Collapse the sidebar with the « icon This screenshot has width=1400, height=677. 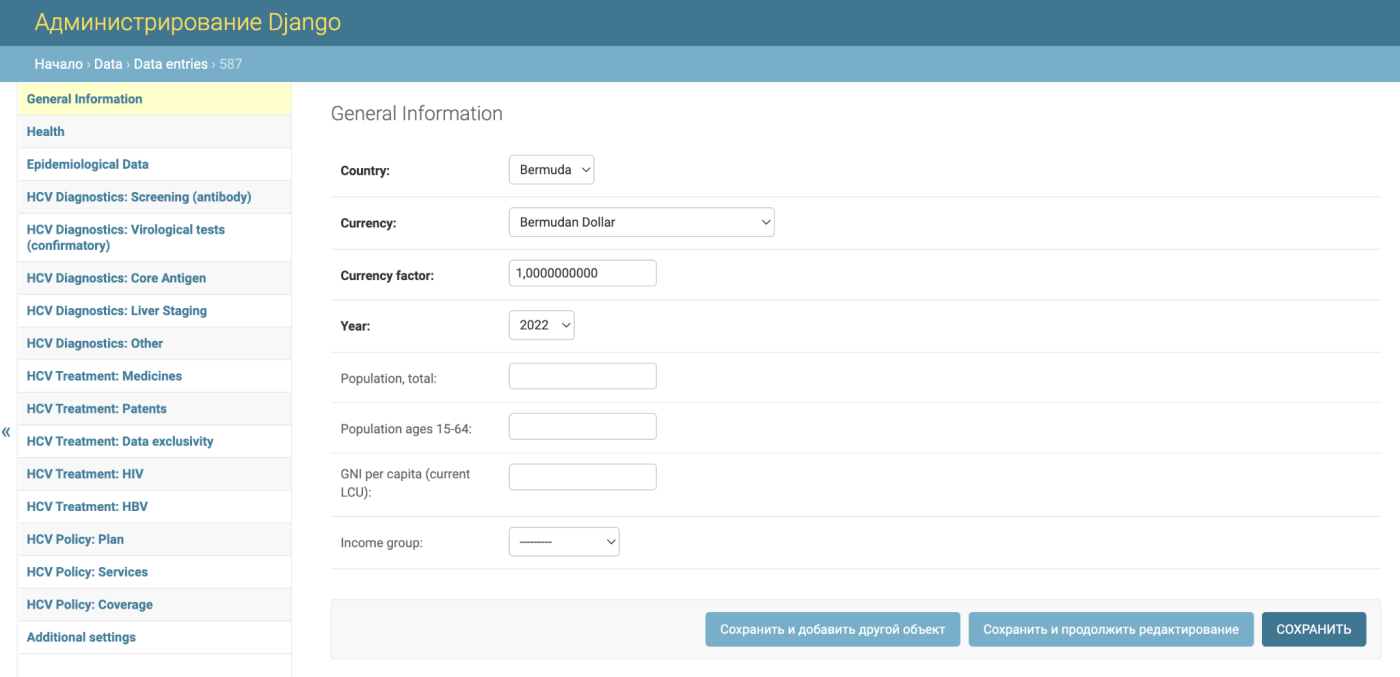click(x=6, y=432)
